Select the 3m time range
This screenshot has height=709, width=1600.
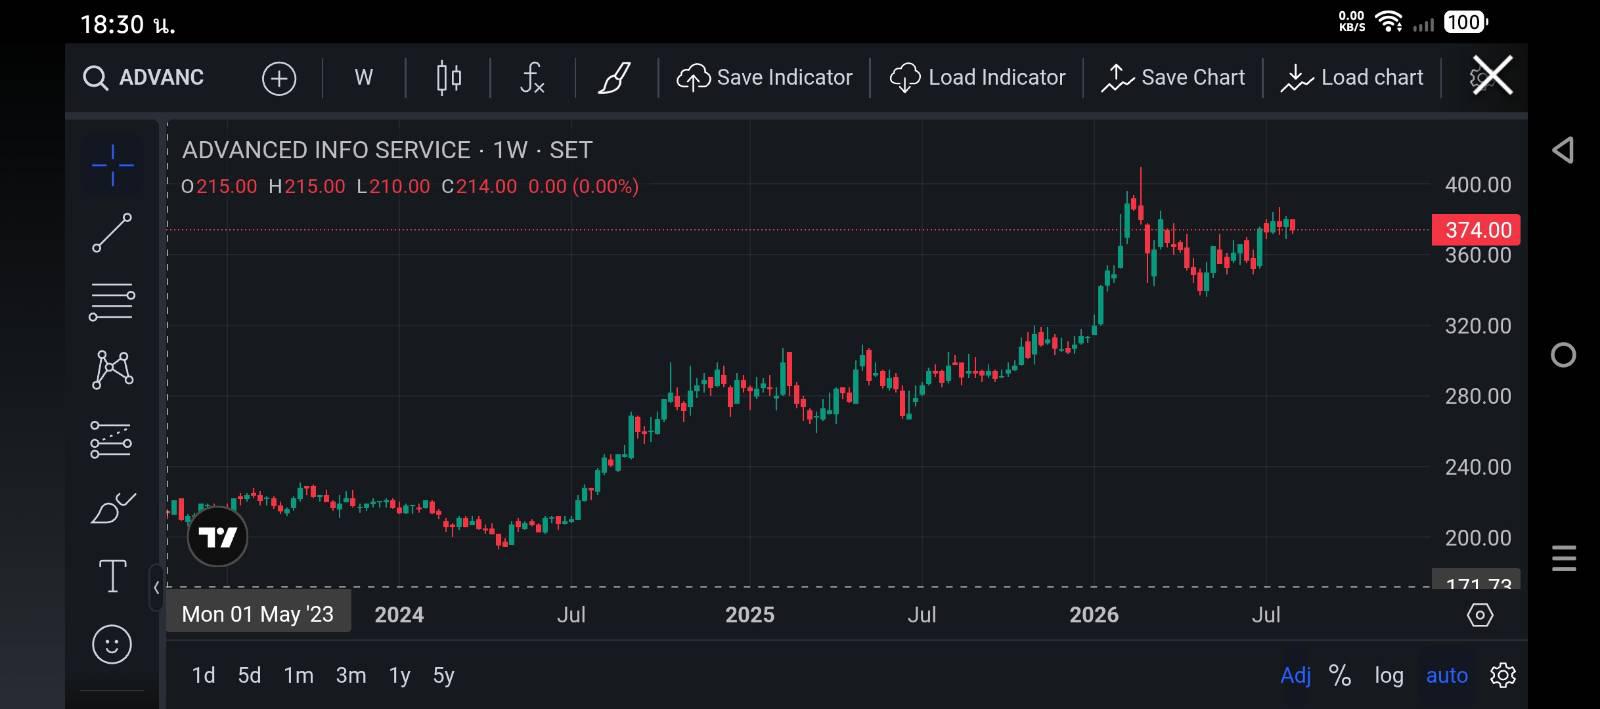click(x=350, y=676)
